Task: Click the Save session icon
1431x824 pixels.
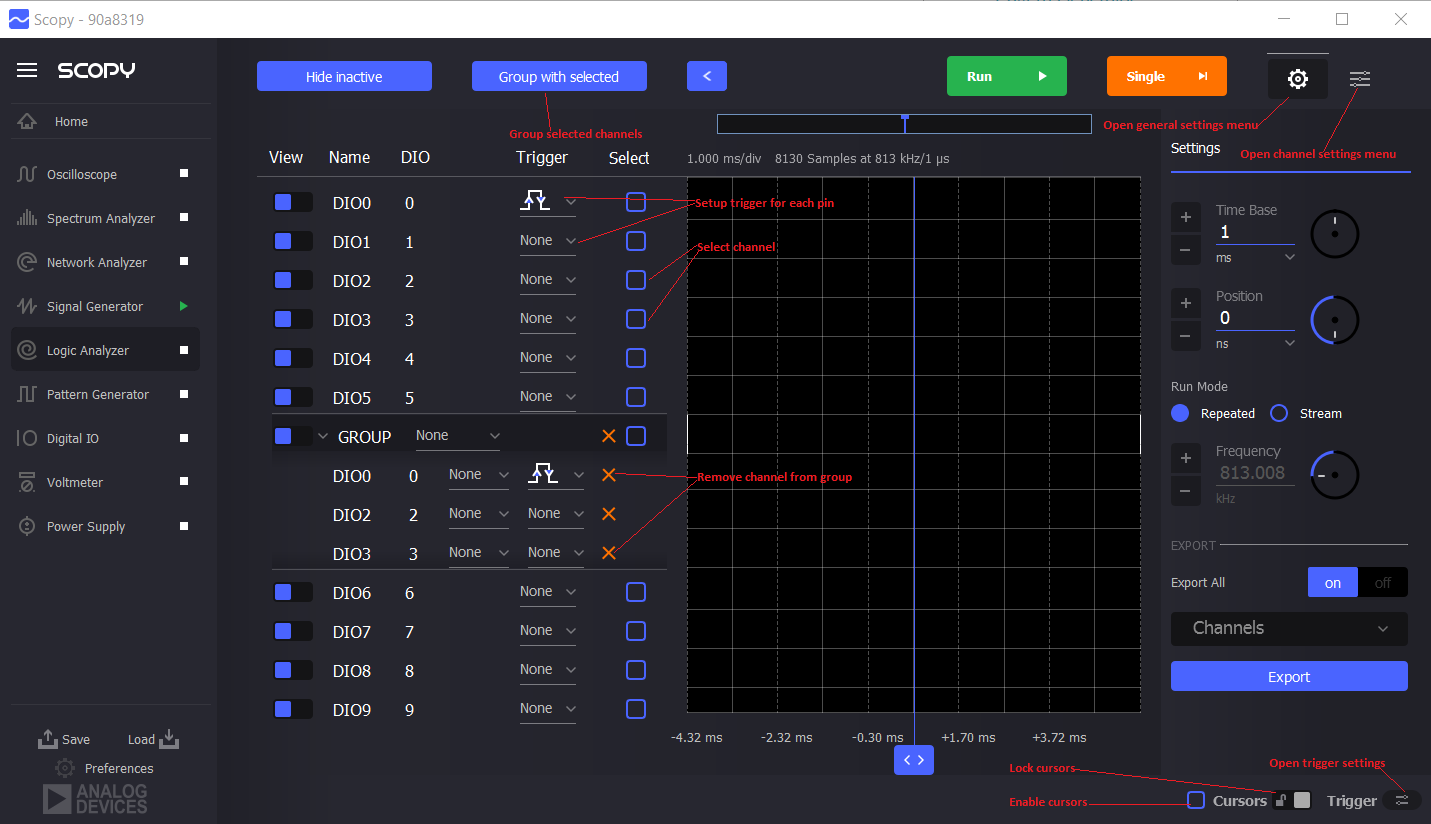Action: pyautogui.click(x=47, y=738)
